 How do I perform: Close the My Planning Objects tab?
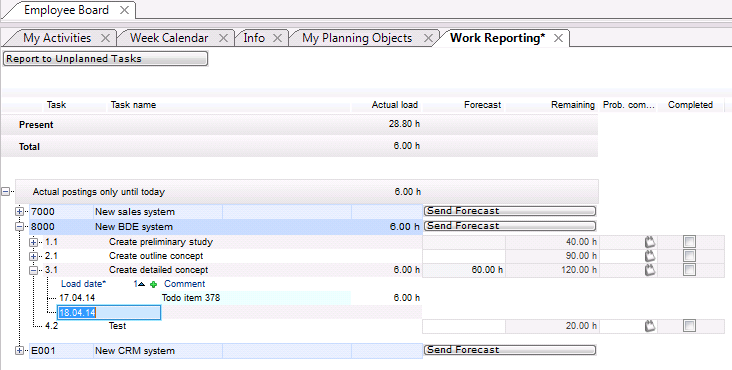[428, 38]
